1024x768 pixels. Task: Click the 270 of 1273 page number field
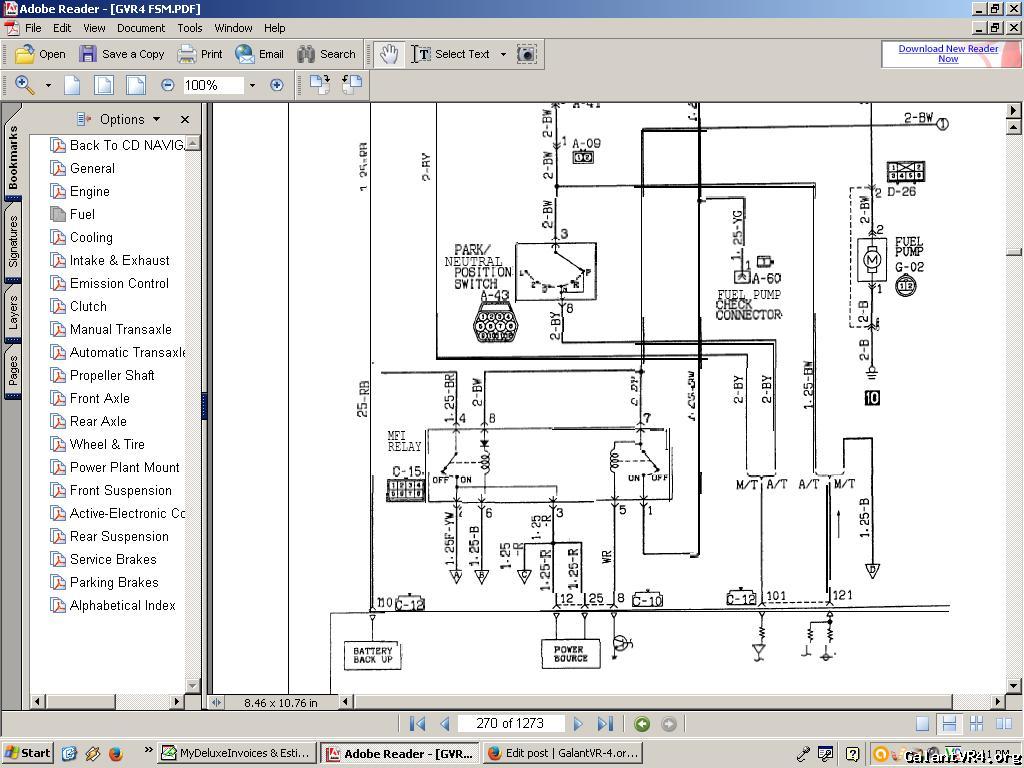[509, 723]
